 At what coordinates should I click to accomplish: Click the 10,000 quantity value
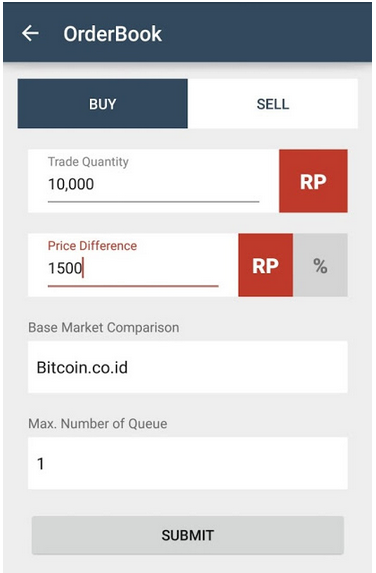pyautogui.click(x=71, y=184)
